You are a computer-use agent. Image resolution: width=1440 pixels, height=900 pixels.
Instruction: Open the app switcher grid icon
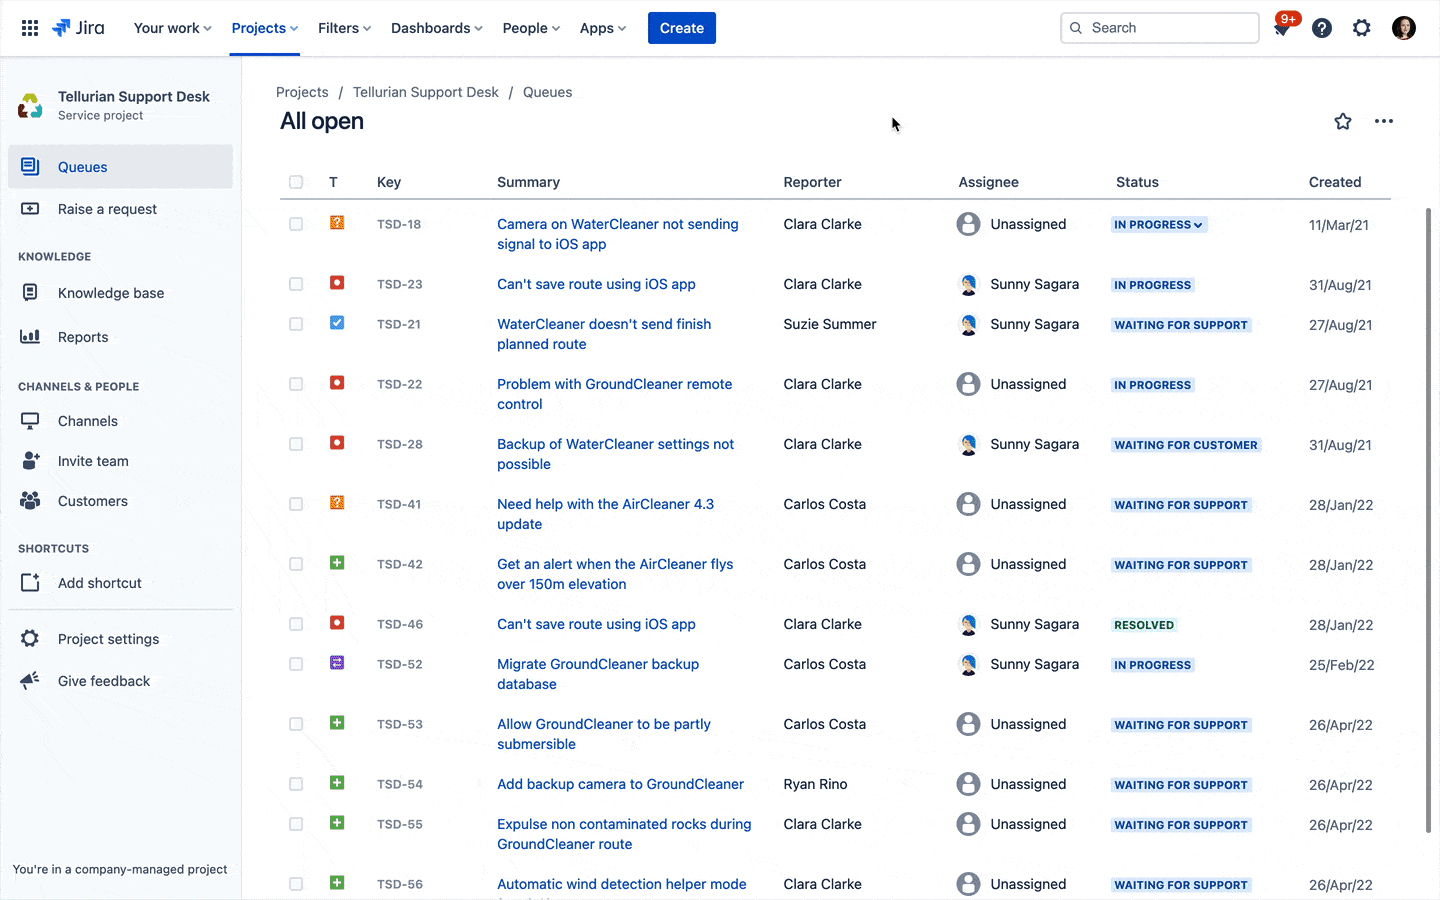pyautogui.click(x=30, y=28)
